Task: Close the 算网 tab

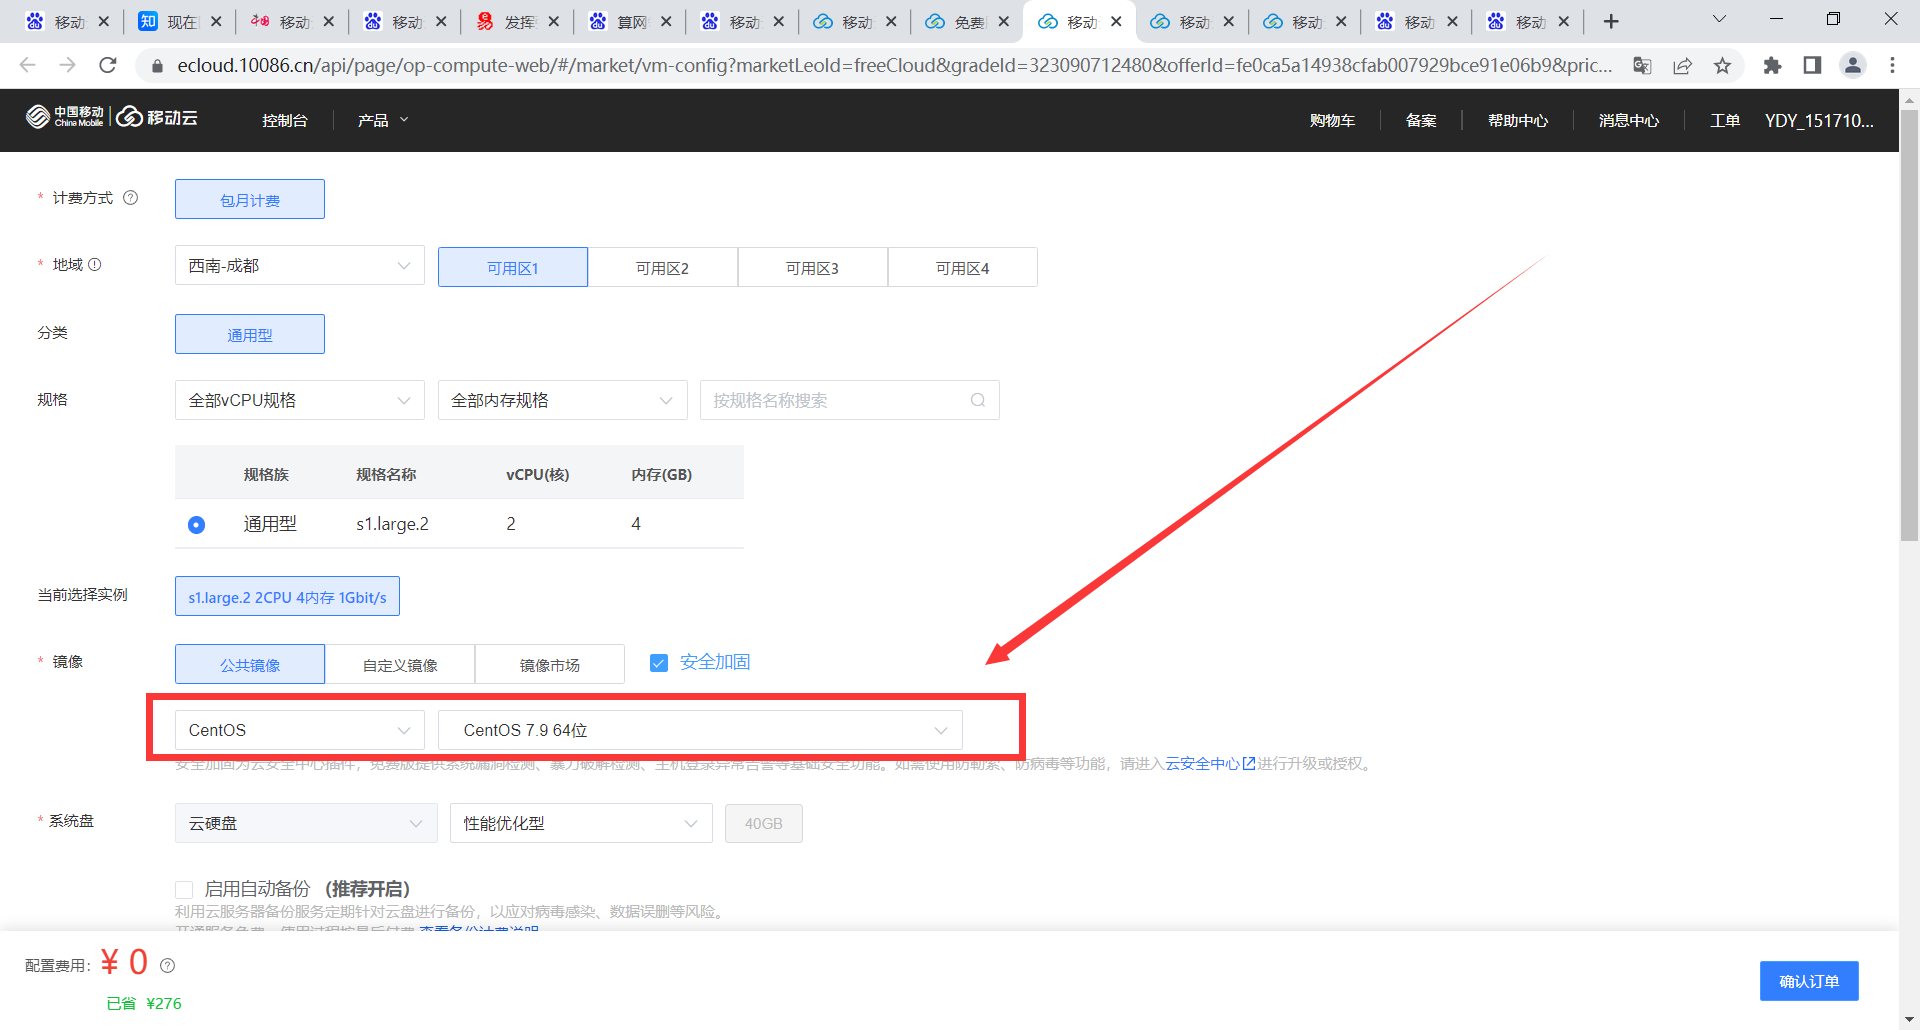Action: (x=666, y=21)
